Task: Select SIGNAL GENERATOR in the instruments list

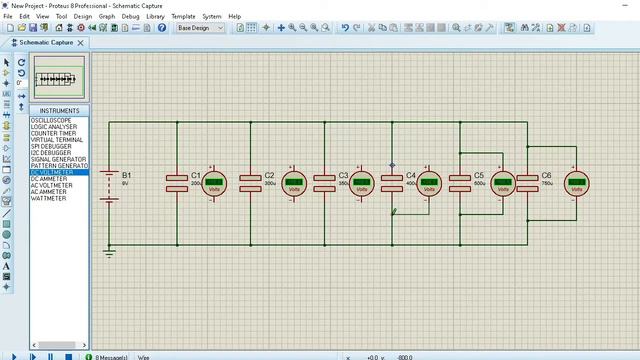Action: [x=58, y=159]
